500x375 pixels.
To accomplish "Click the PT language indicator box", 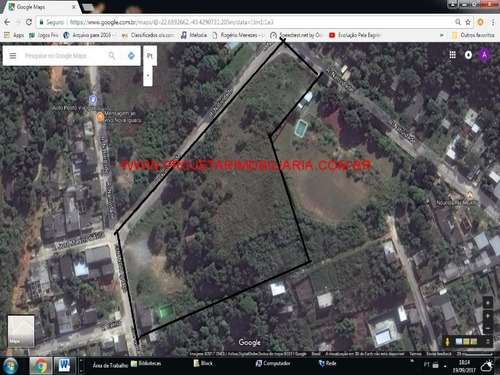I will pyautogui.click(x=150, y=56).
